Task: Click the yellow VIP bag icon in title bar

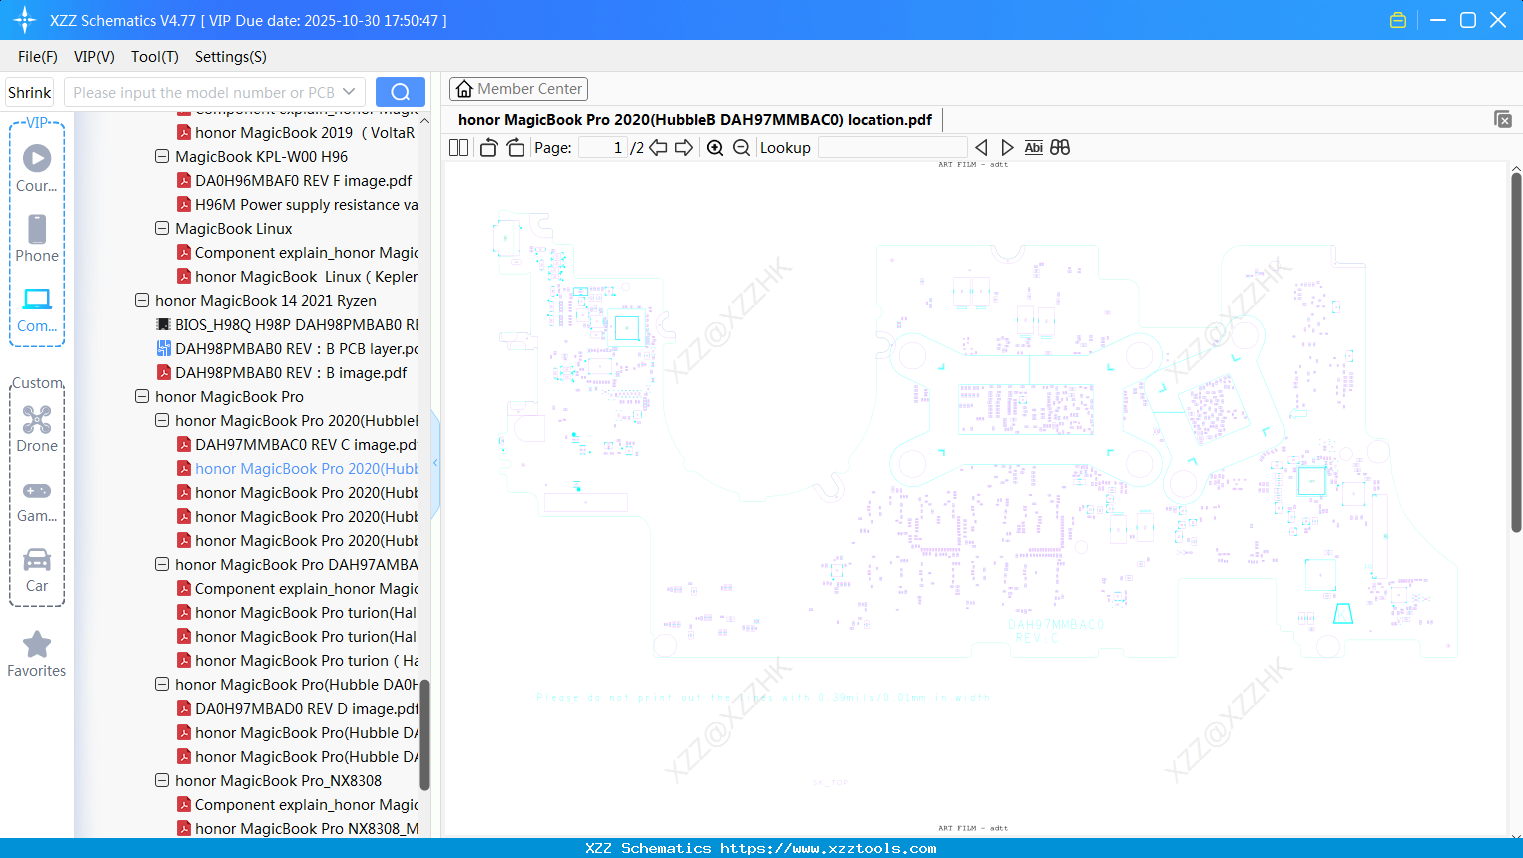Action: [x=1398, y=20]
